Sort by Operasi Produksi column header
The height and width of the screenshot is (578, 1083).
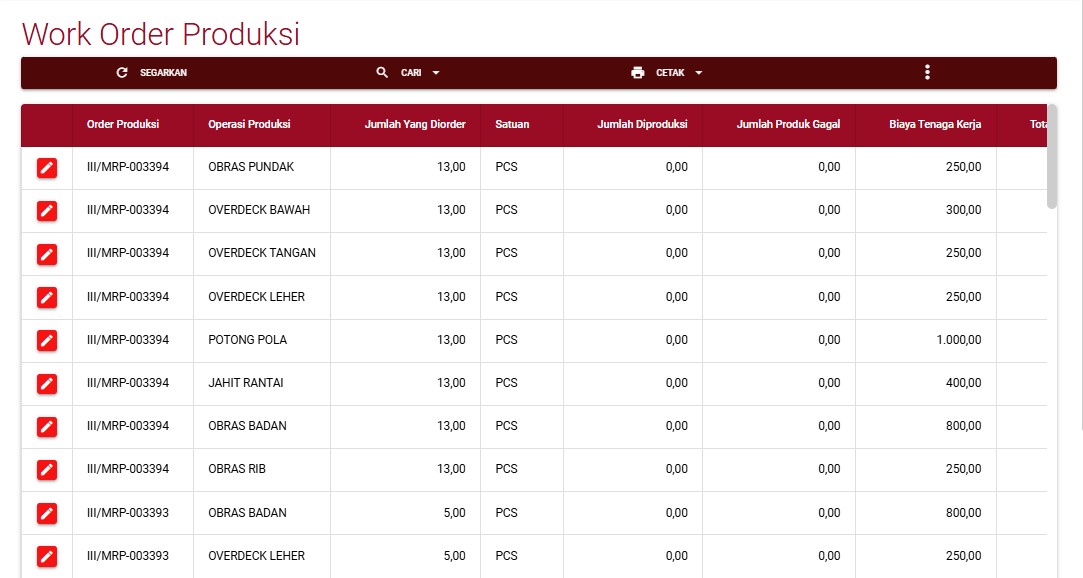click(x=249, y=125)
